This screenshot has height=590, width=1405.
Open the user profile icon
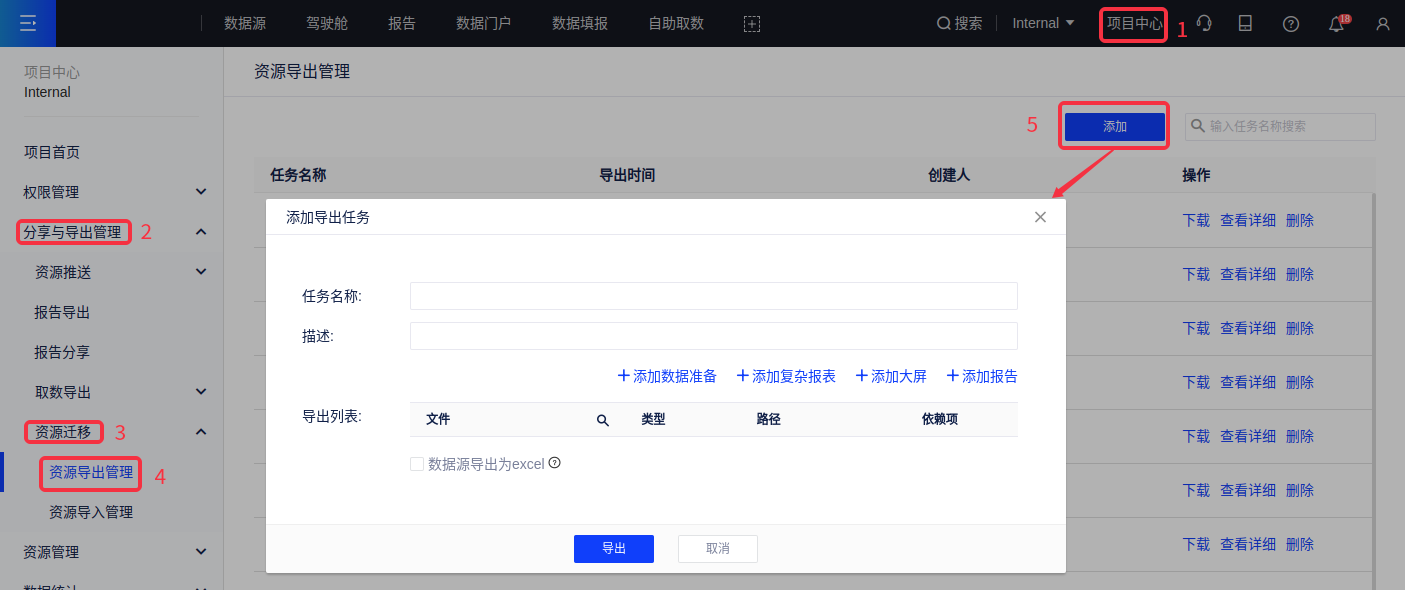pos(1383,24)
